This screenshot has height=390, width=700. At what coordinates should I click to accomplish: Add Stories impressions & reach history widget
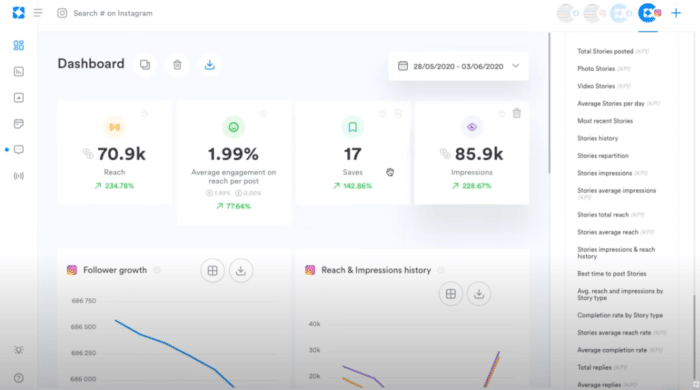pos(616,253)
